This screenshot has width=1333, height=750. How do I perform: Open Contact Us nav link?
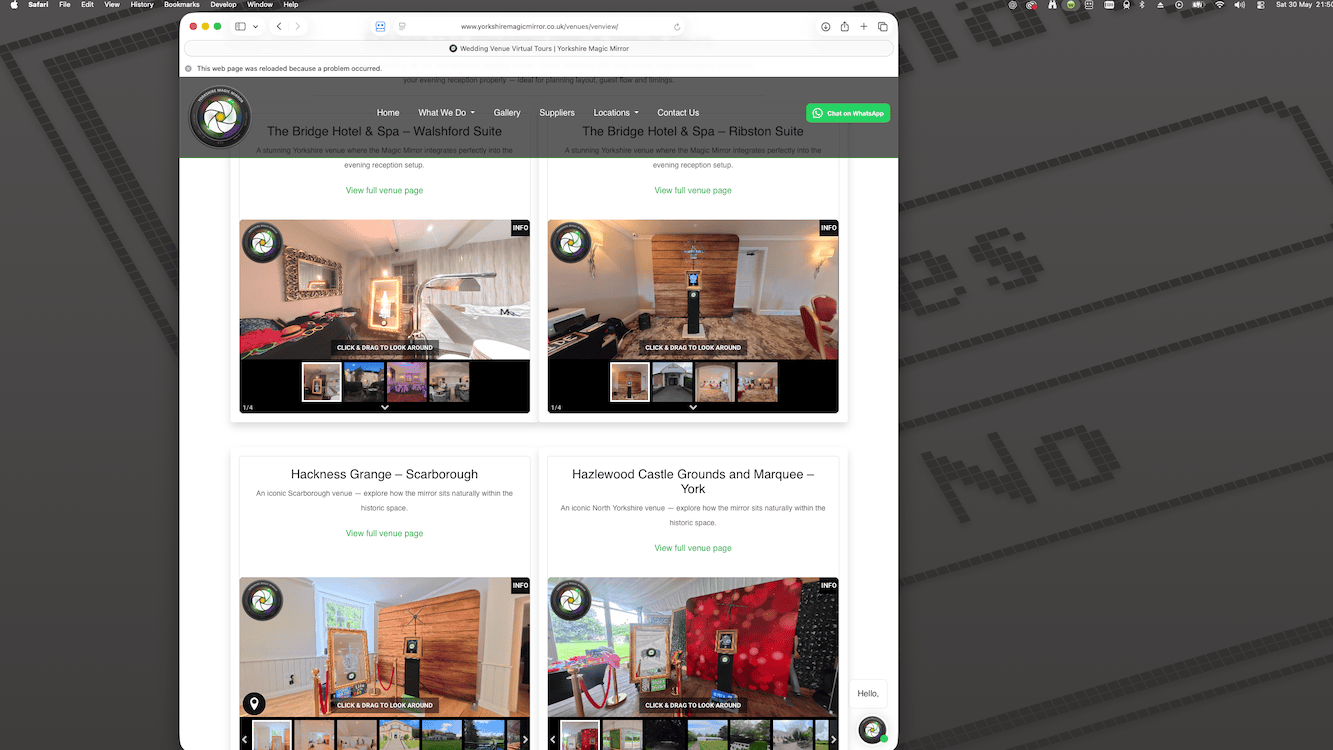[678, 113]
